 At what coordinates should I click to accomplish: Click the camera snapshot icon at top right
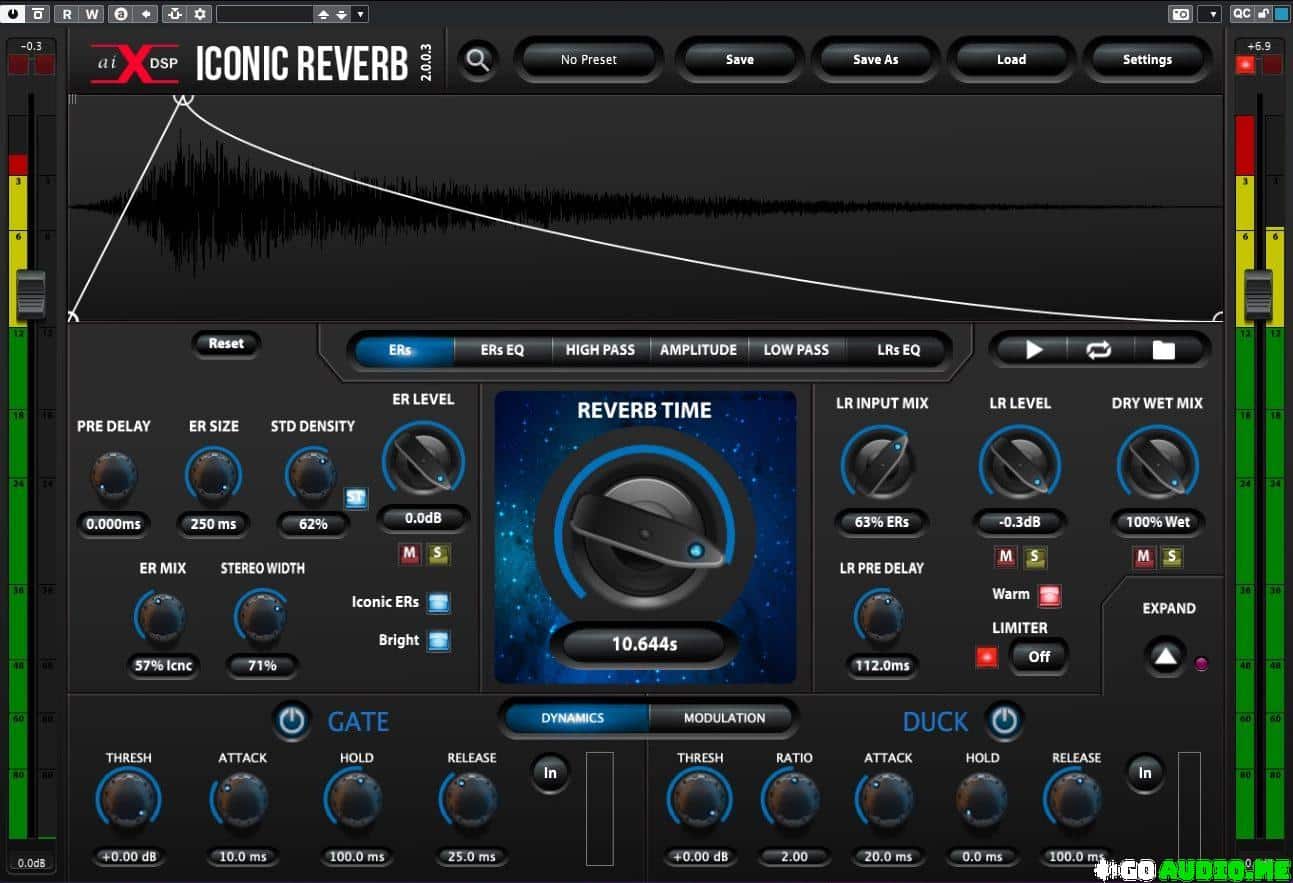click(x=1181, y=14)
